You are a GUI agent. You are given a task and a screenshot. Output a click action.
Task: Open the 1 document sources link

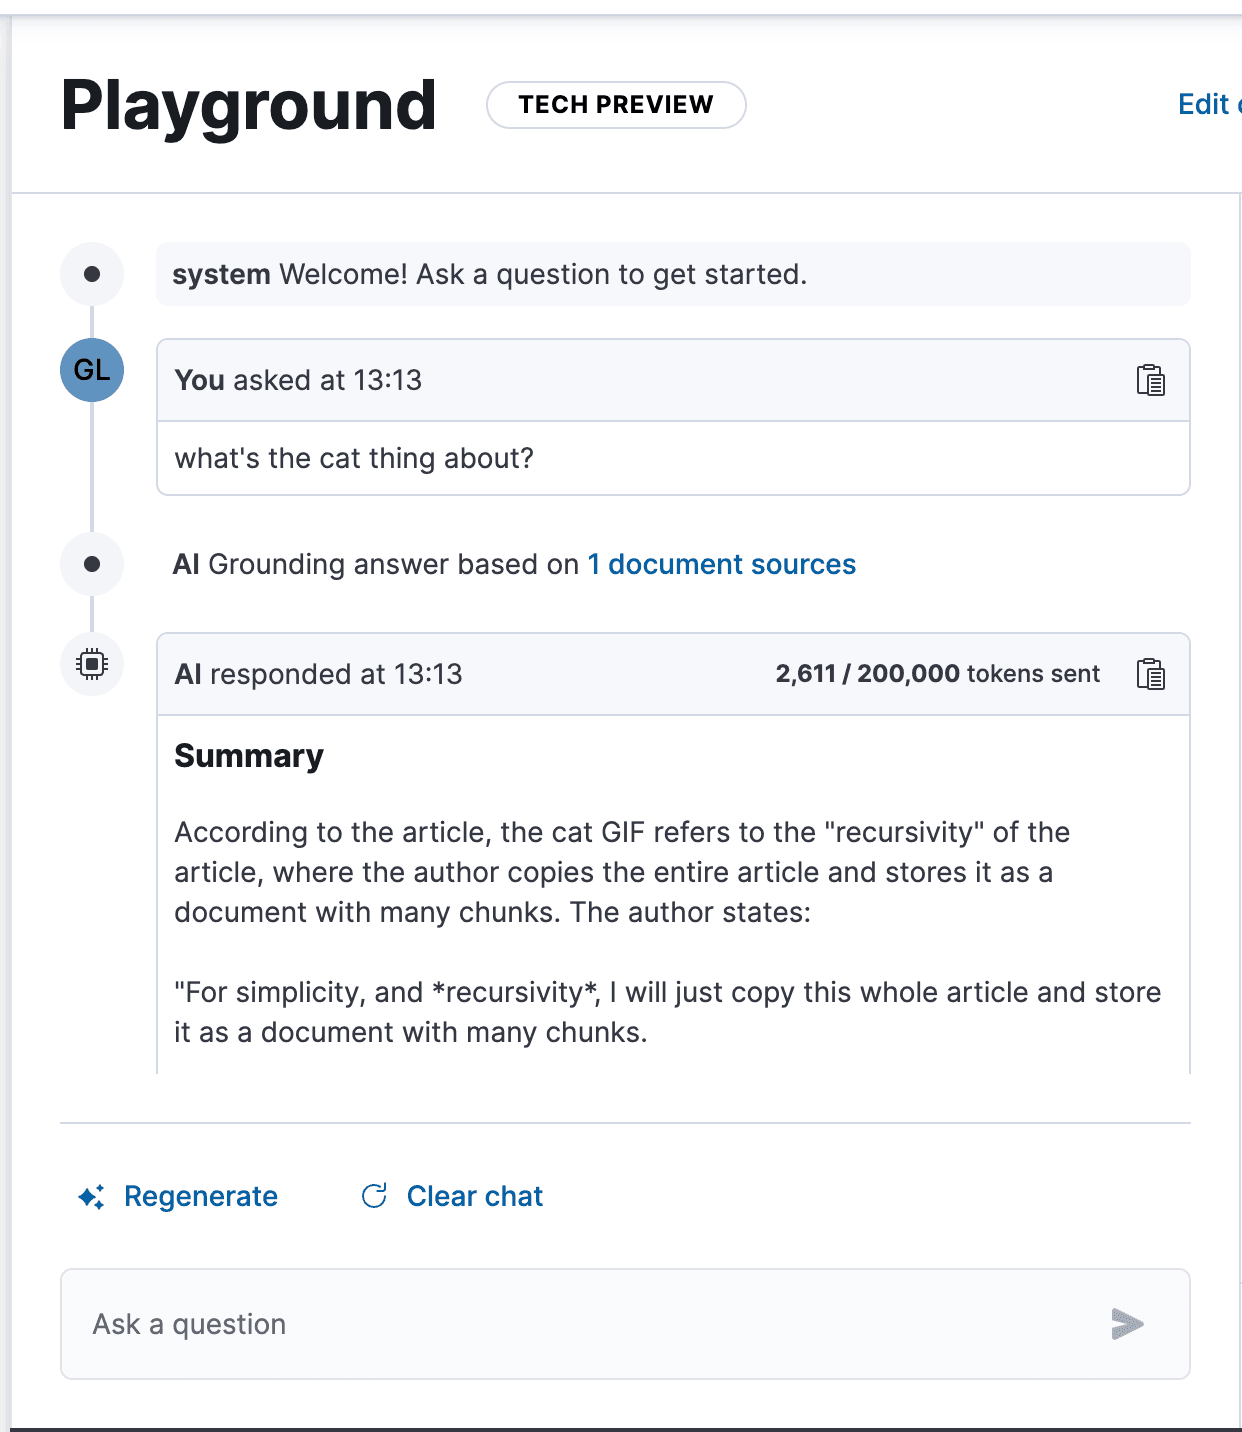(x=721, y=564)
